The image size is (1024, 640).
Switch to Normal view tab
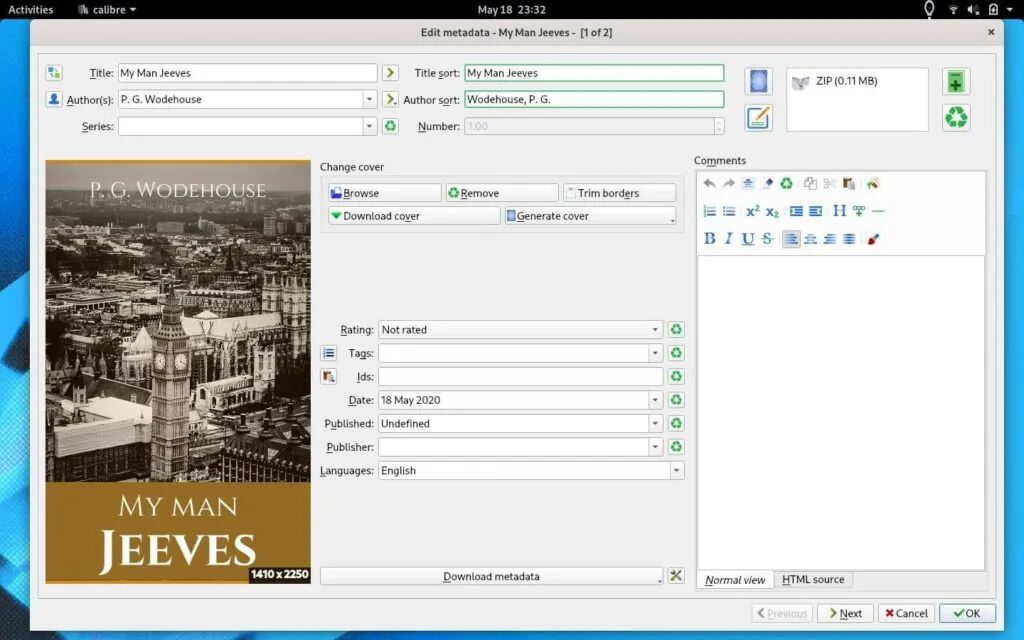point(735,579)
